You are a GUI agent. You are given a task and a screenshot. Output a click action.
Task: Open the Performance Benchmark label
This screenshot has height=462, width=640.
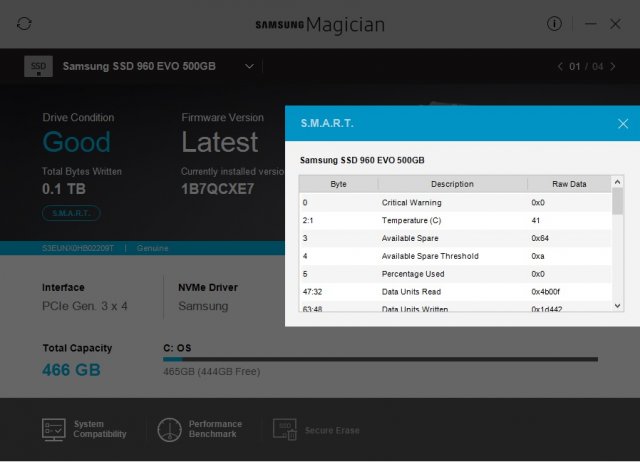click(215, 429)
